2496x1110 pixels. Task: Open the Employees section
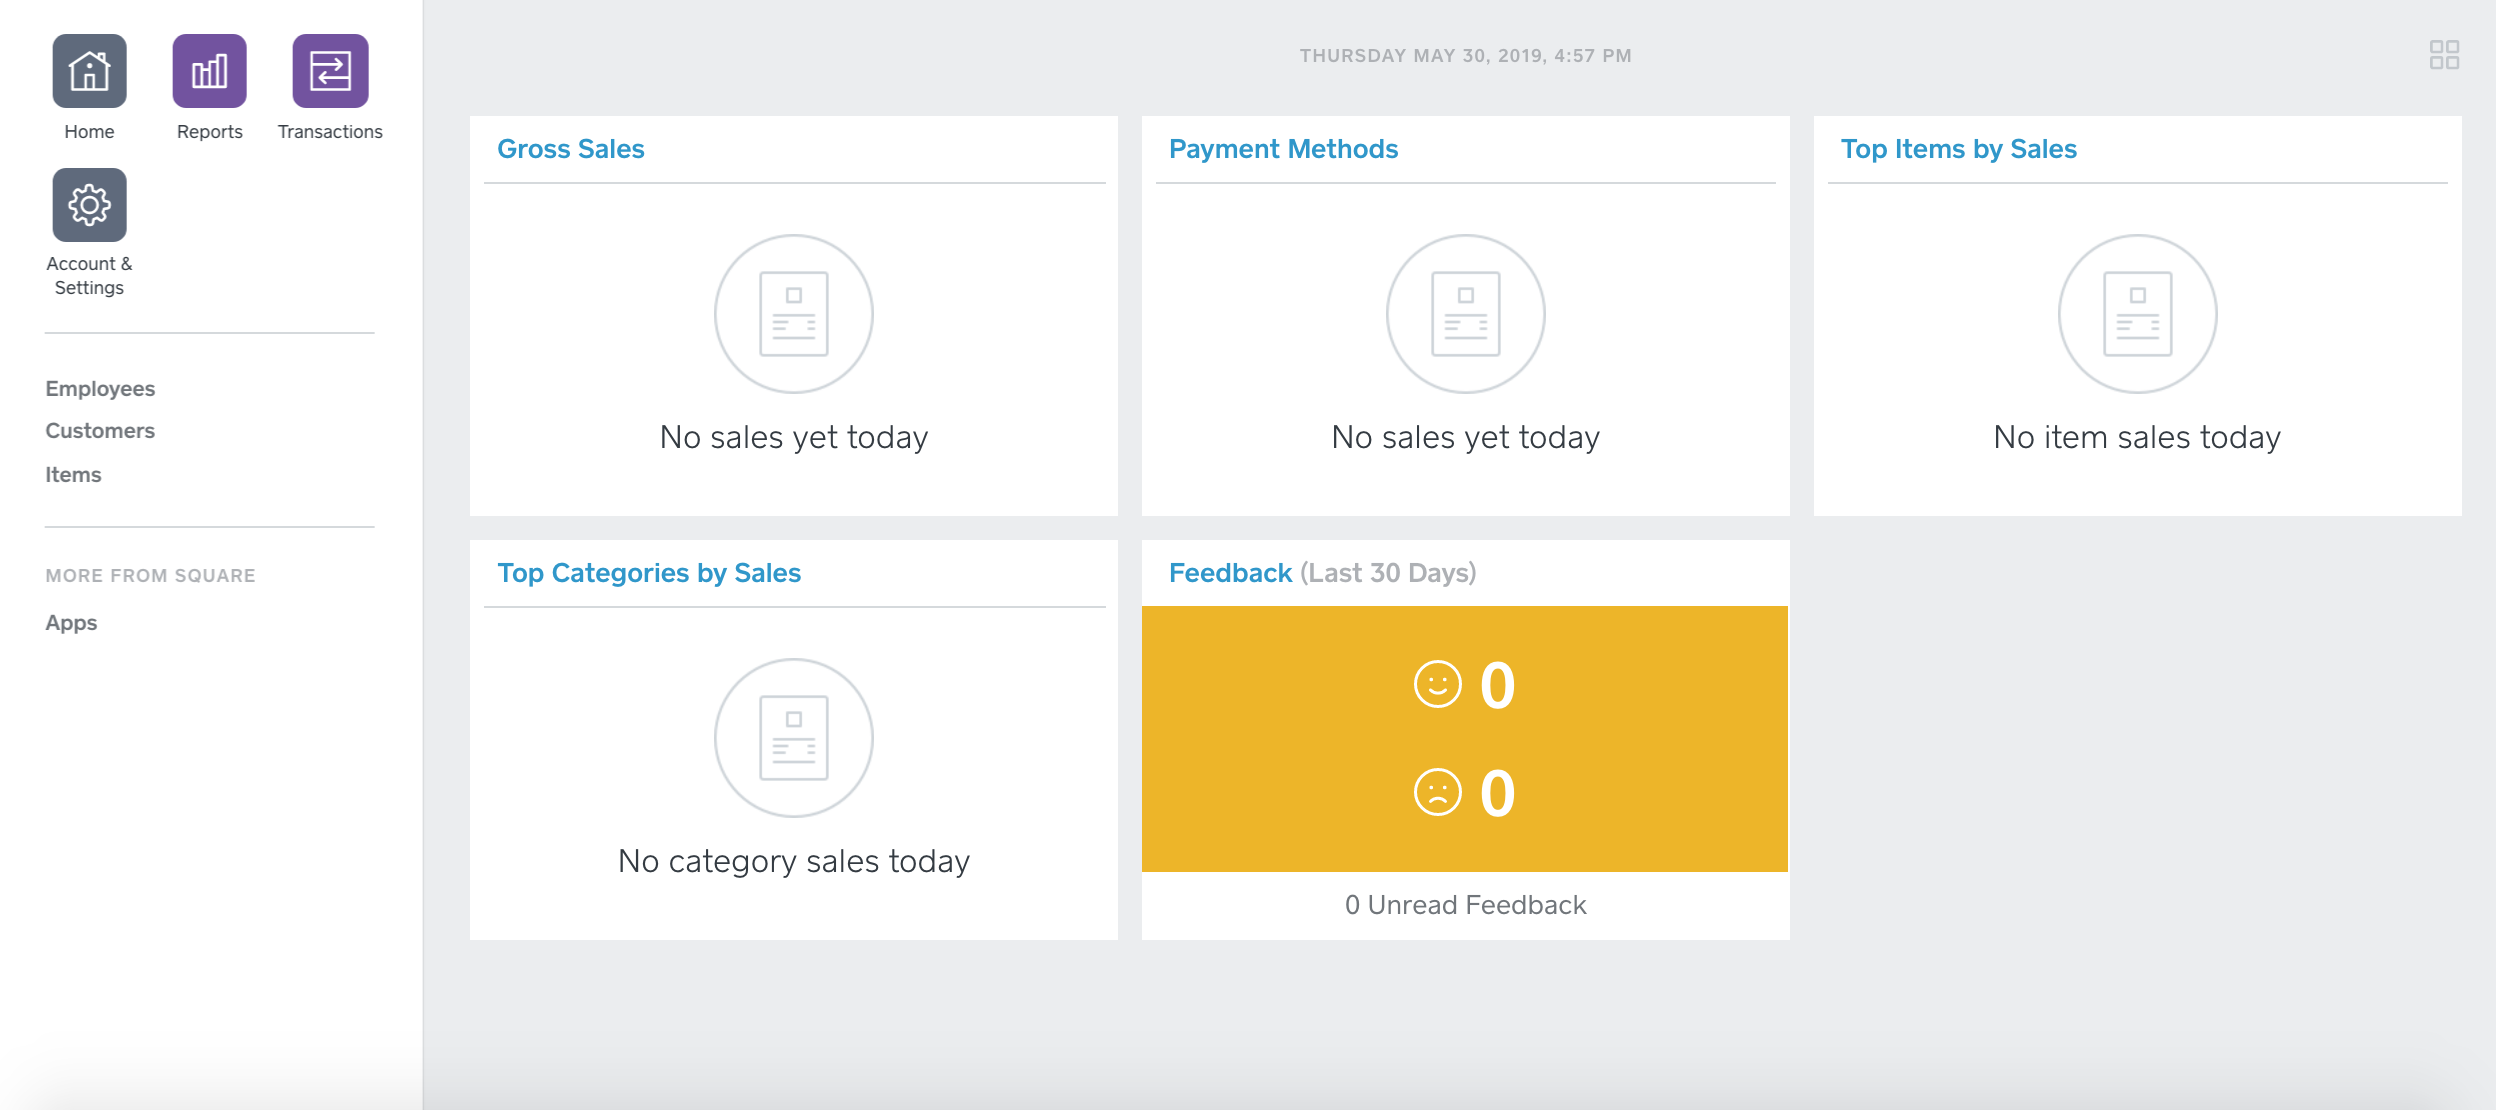(x=99, y=388)
